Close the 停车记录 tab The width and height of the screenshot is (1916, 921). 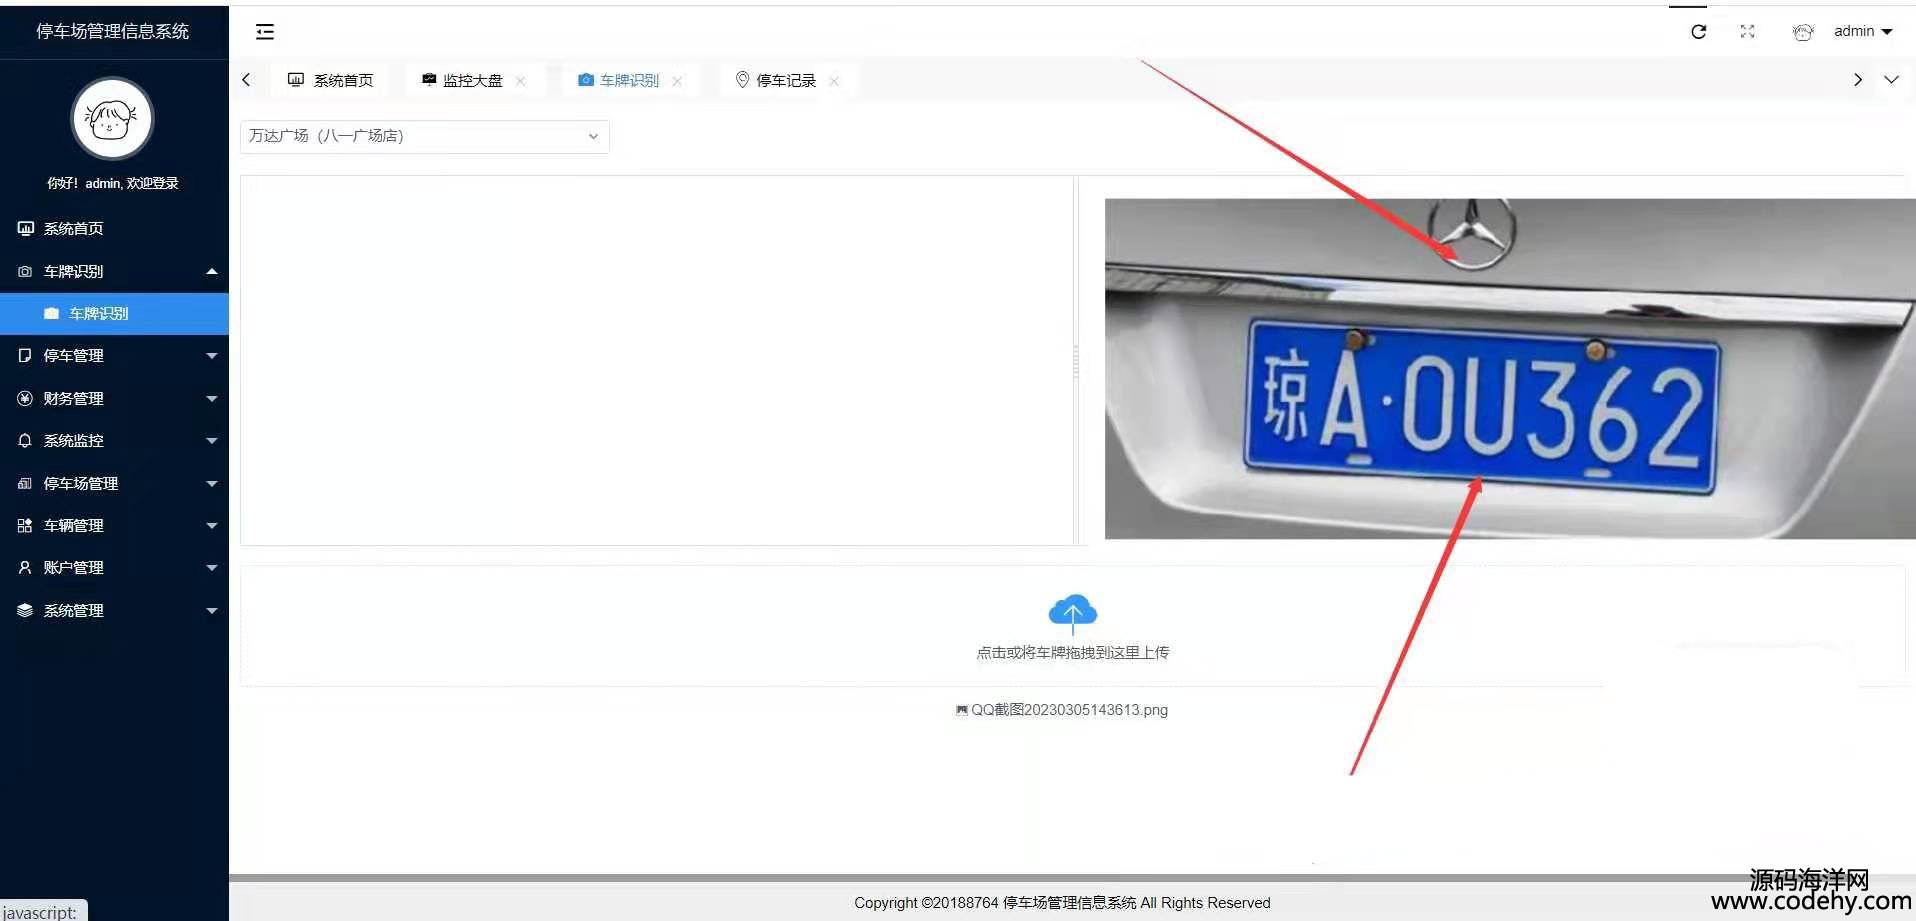pyautogui.click(x=834, y=81)
